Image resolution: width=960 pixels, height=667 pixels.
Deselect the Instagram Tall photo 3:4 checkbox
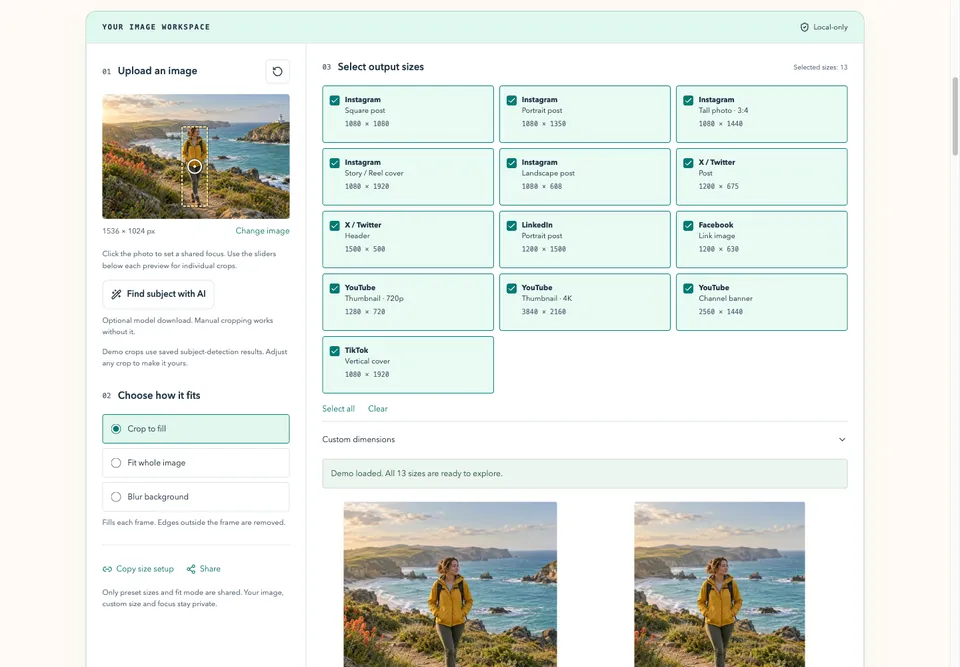[688, 100]
